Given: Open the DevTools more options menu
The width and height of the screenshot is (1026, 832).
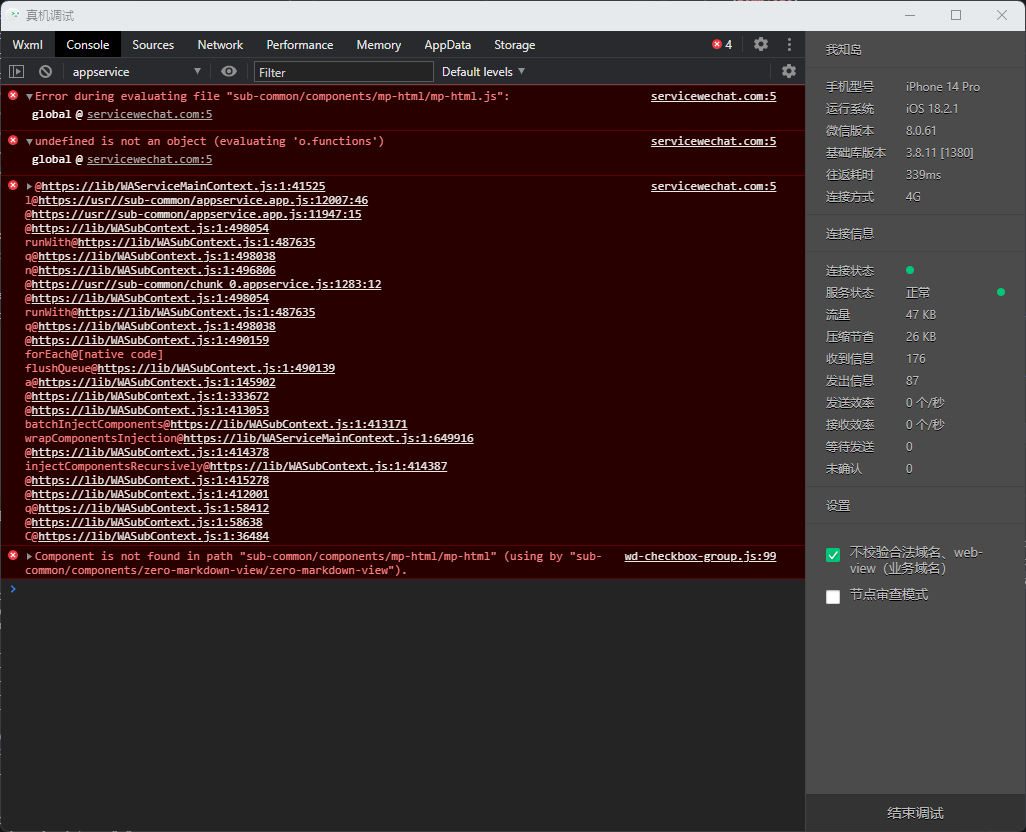Looking at the screenshot, I should tap(789, 44).
